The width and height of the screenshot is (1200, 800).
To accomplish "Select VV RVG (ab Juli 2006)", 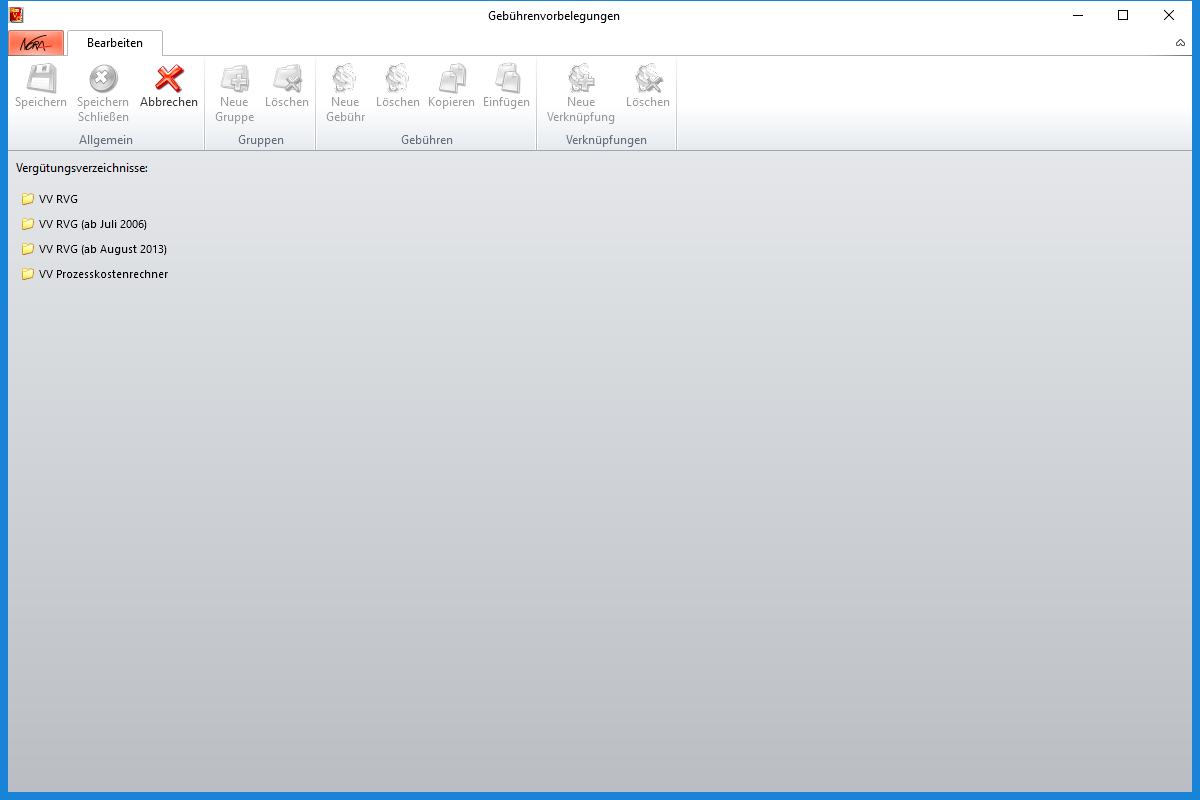I will [x=92, y=224].
